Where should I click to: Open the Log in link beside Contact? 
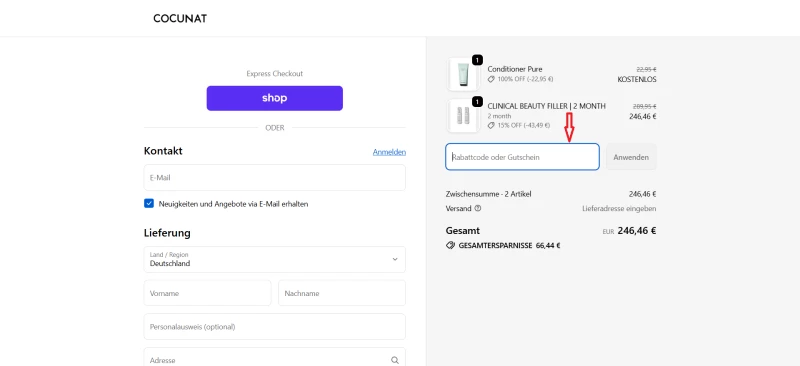[x=389, y=152]
